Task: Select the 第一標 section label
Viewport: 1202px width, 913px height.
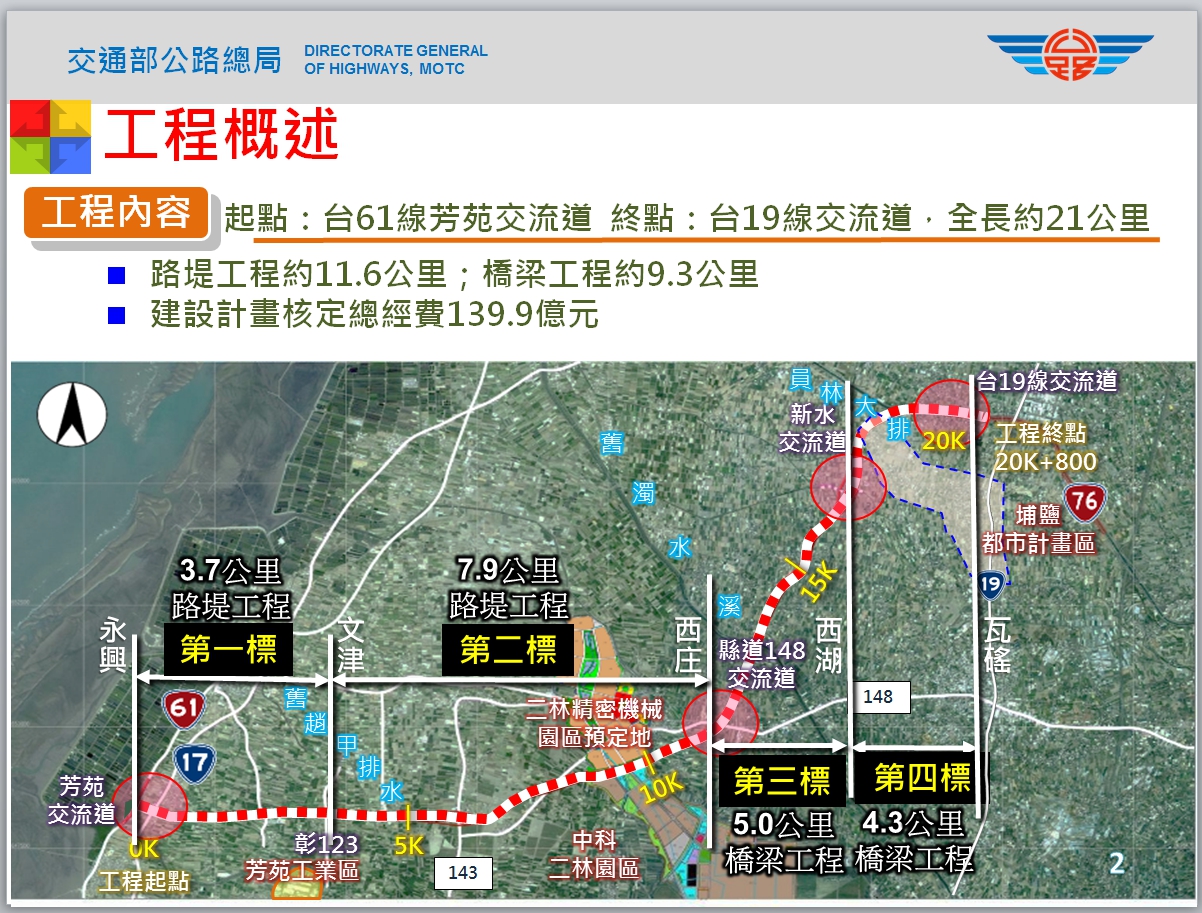Action: (228, 651)
